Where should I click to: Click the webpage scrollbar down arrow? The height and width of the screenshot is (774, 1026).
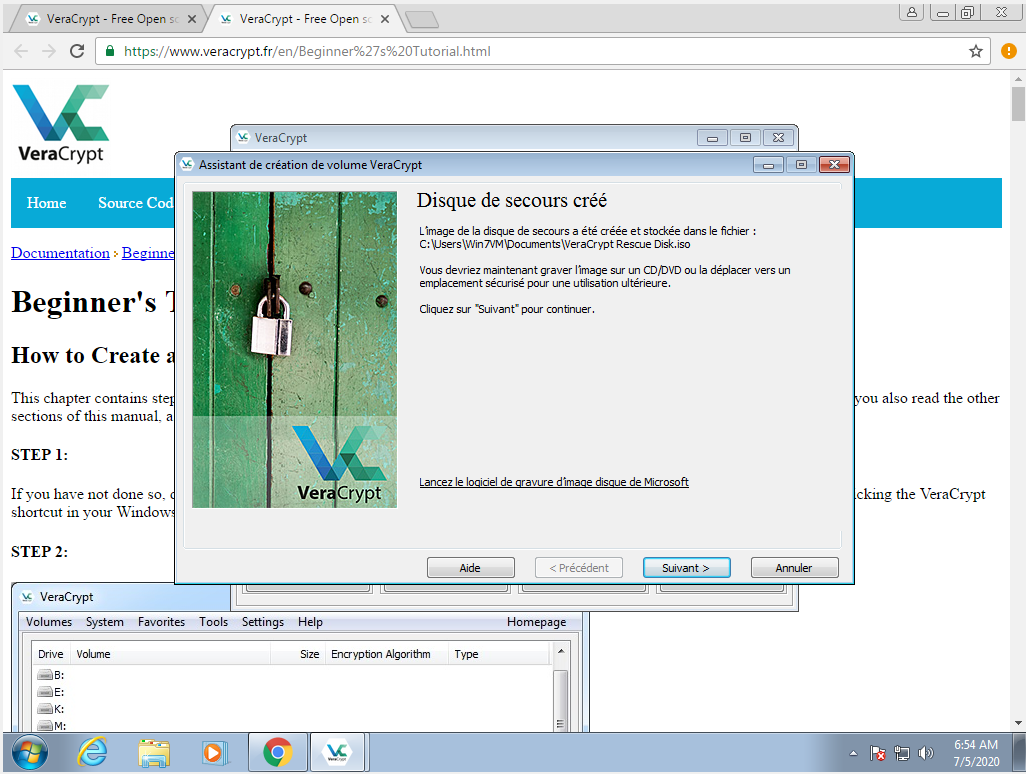tap(1018, 722)
